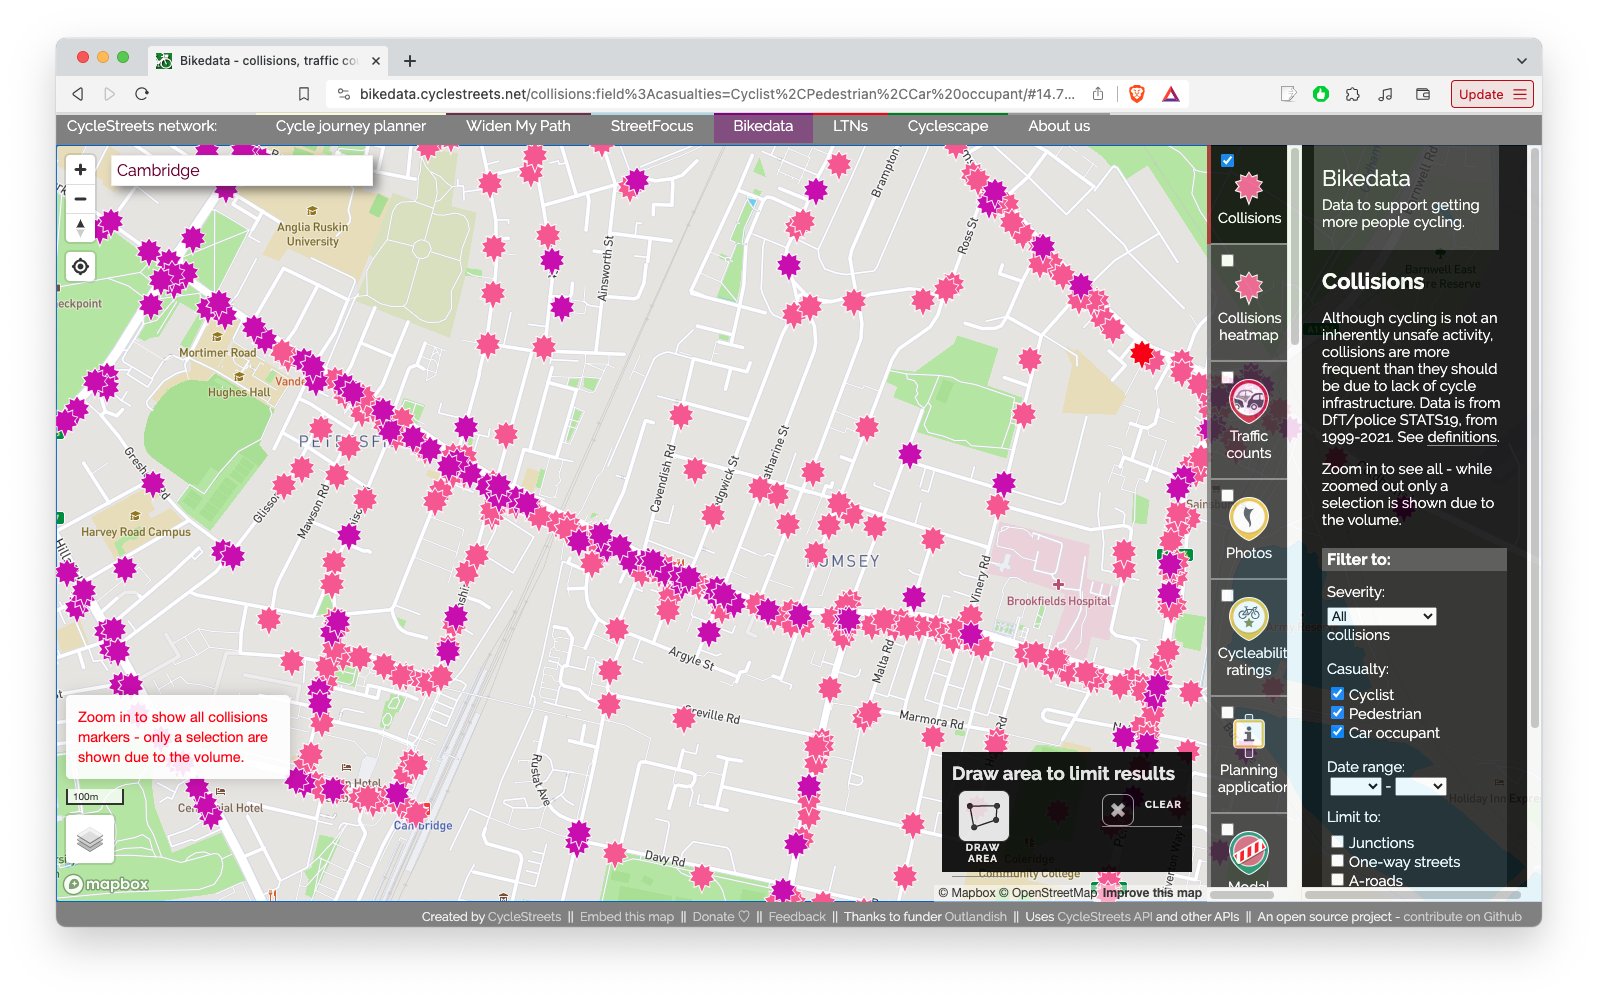Disable the Collisions layer checkbox
This screenshot has width=1598, height=1001.
1227,160
